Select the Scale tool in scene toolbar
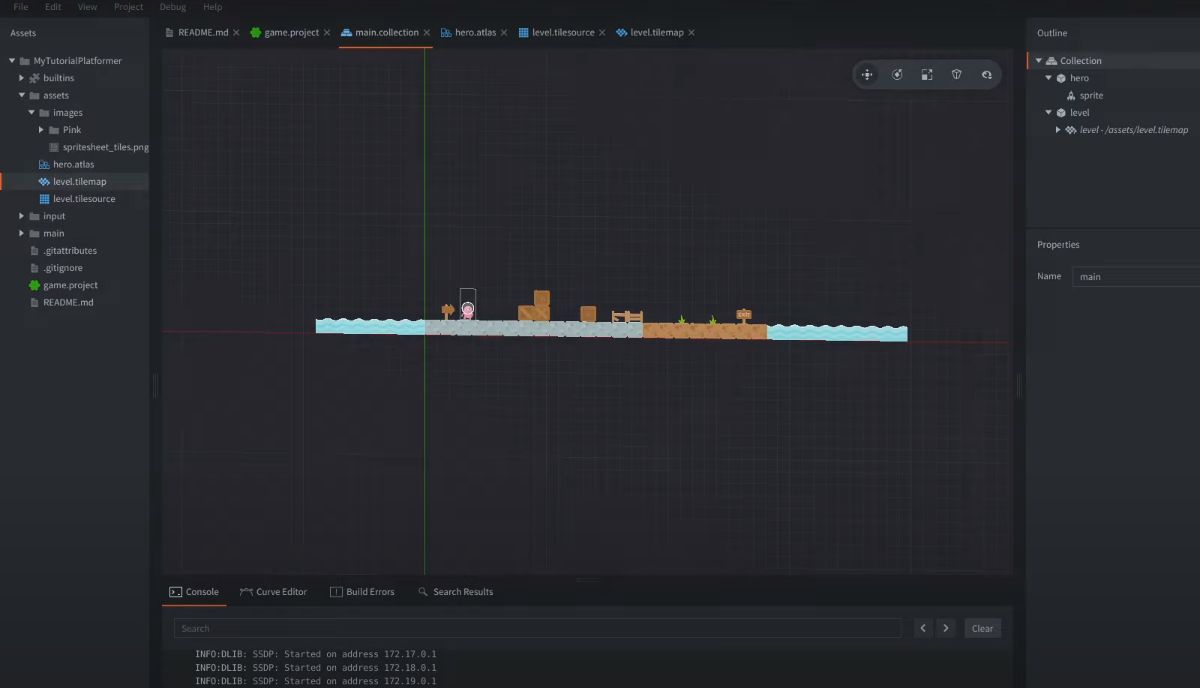This screenshot has height=688, width=1200. [x=927, y=75]
